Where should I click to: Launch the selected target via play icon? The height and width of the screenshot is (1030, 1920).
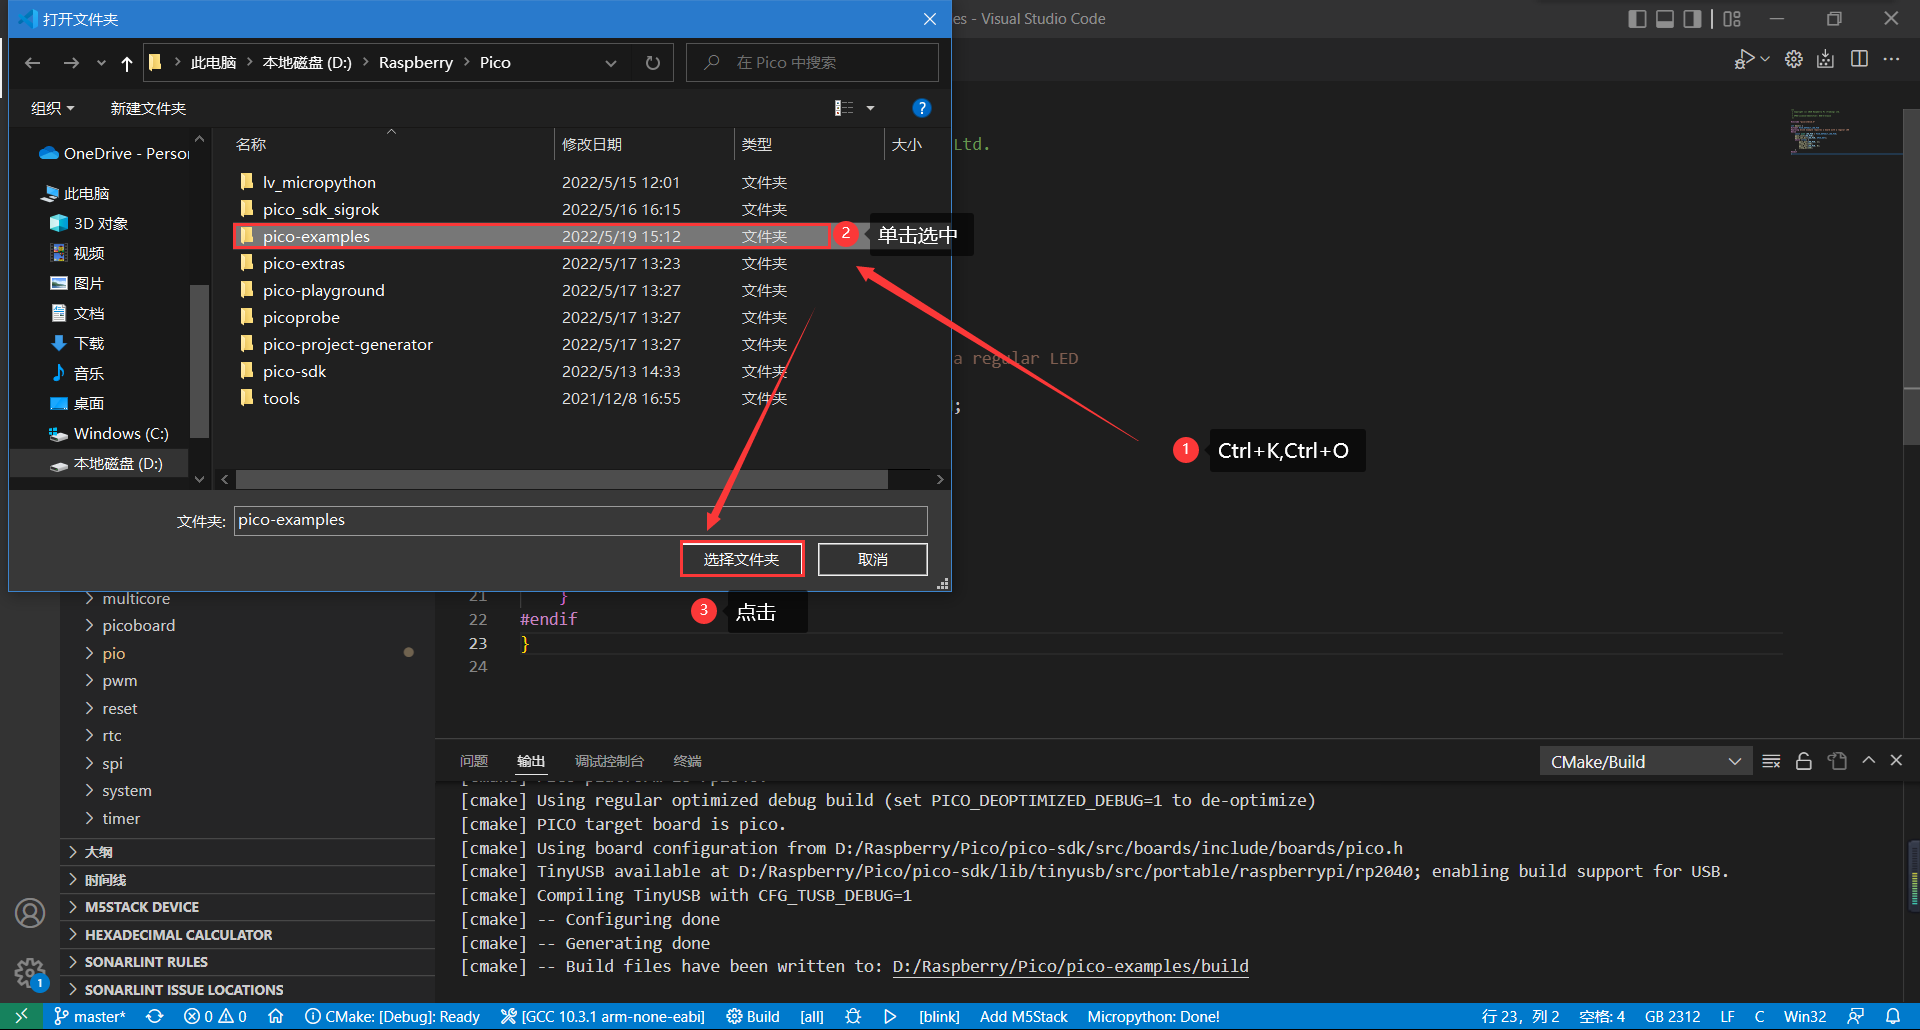coord(890,1016)
